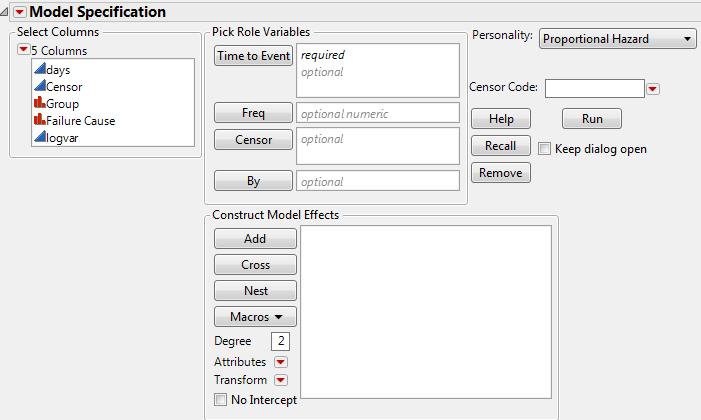Select the Censor column in list
The image size is (701, 420).
(63, 87)
